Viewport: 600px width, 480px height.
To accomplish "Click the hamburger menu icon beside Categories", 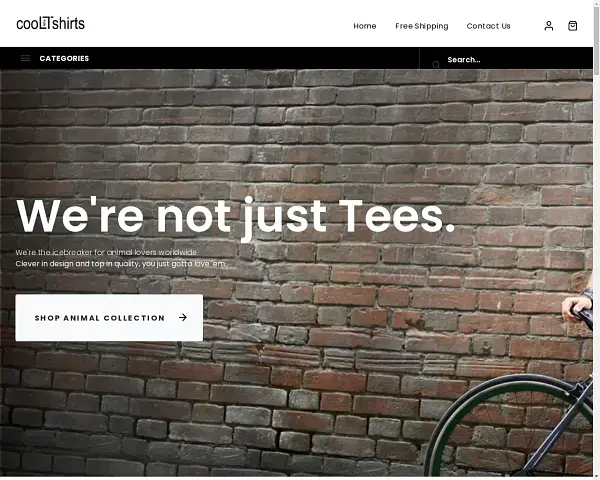I will click(25, 58).
